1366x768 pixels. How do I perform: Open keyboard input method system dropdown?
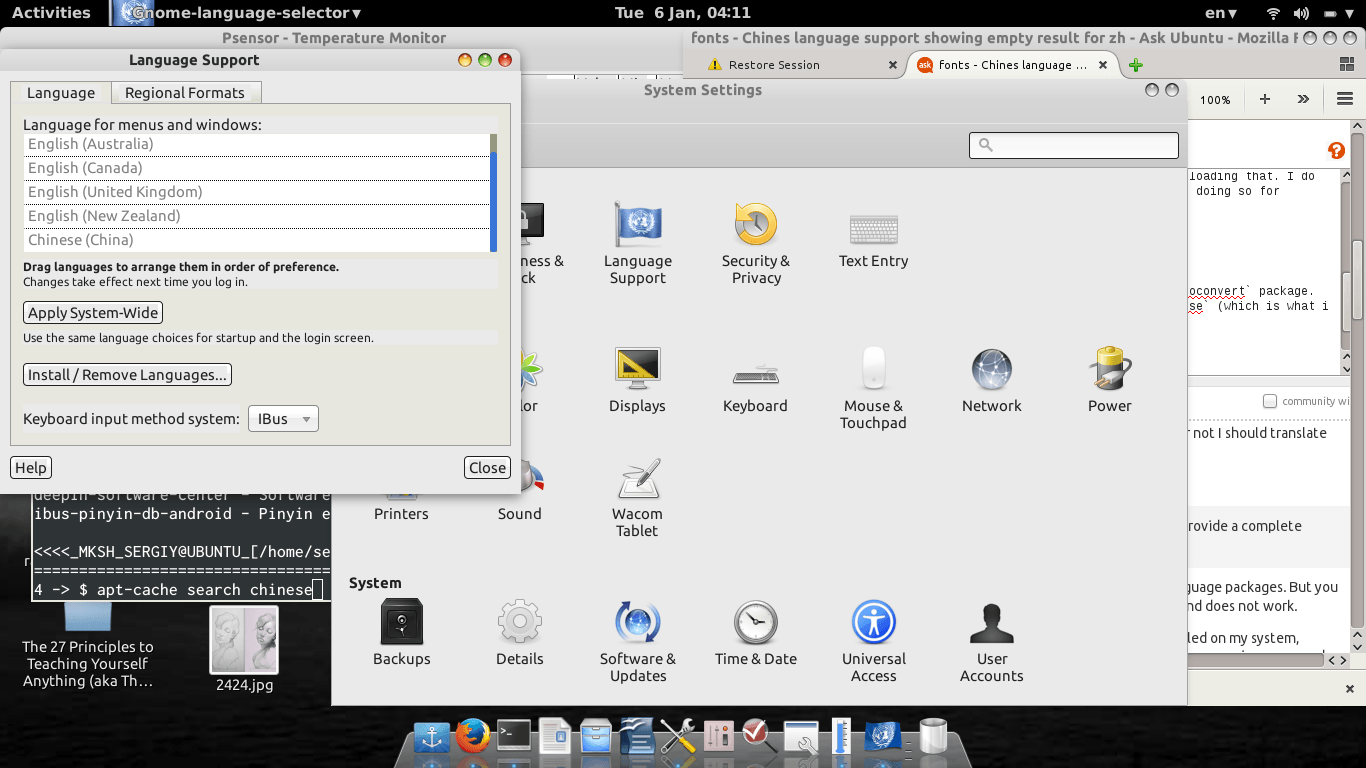point(283,419)
